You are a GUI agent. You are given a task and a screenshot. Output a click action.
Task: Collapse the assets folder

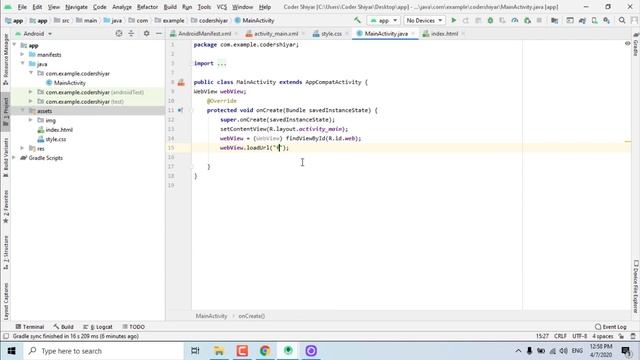pyautogui.click(x=22, y=111)
